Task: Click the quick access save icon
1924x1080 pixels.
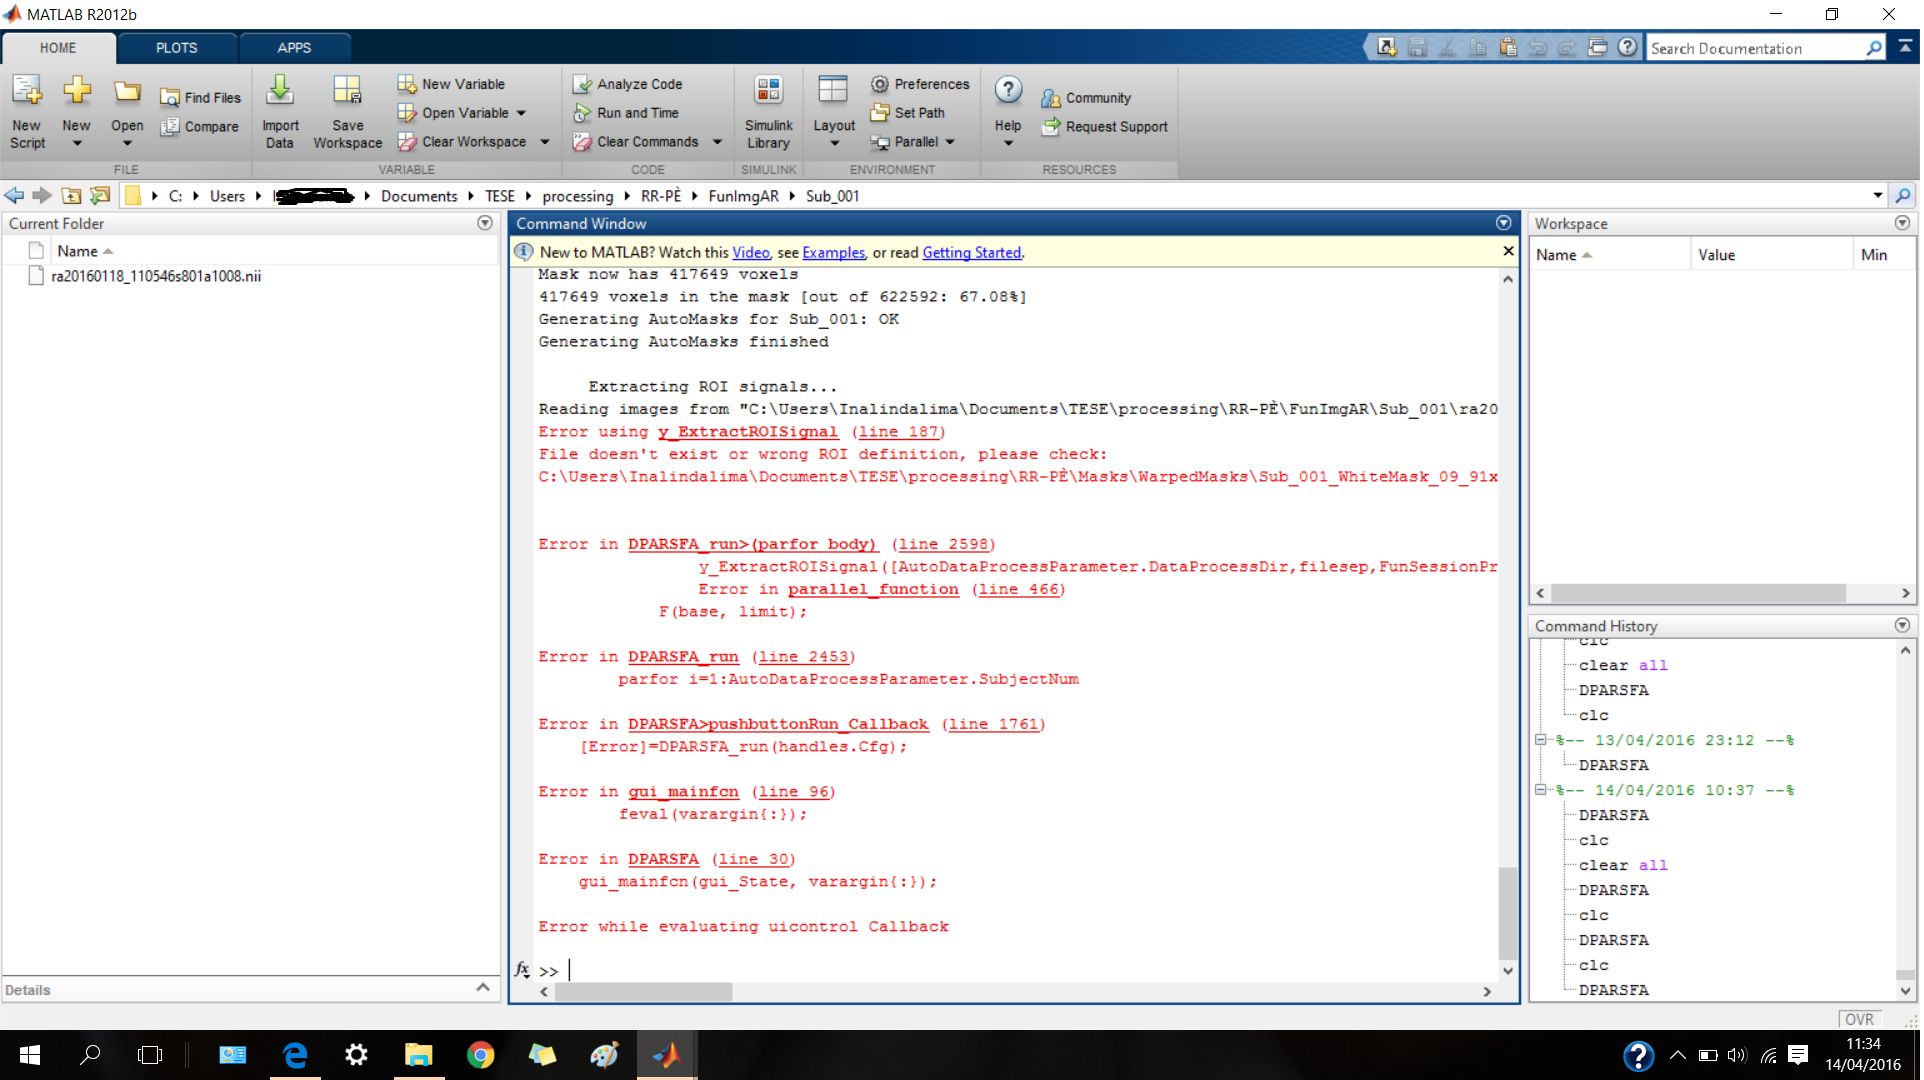Action: pyautogui.click(x=1417, y=47)
